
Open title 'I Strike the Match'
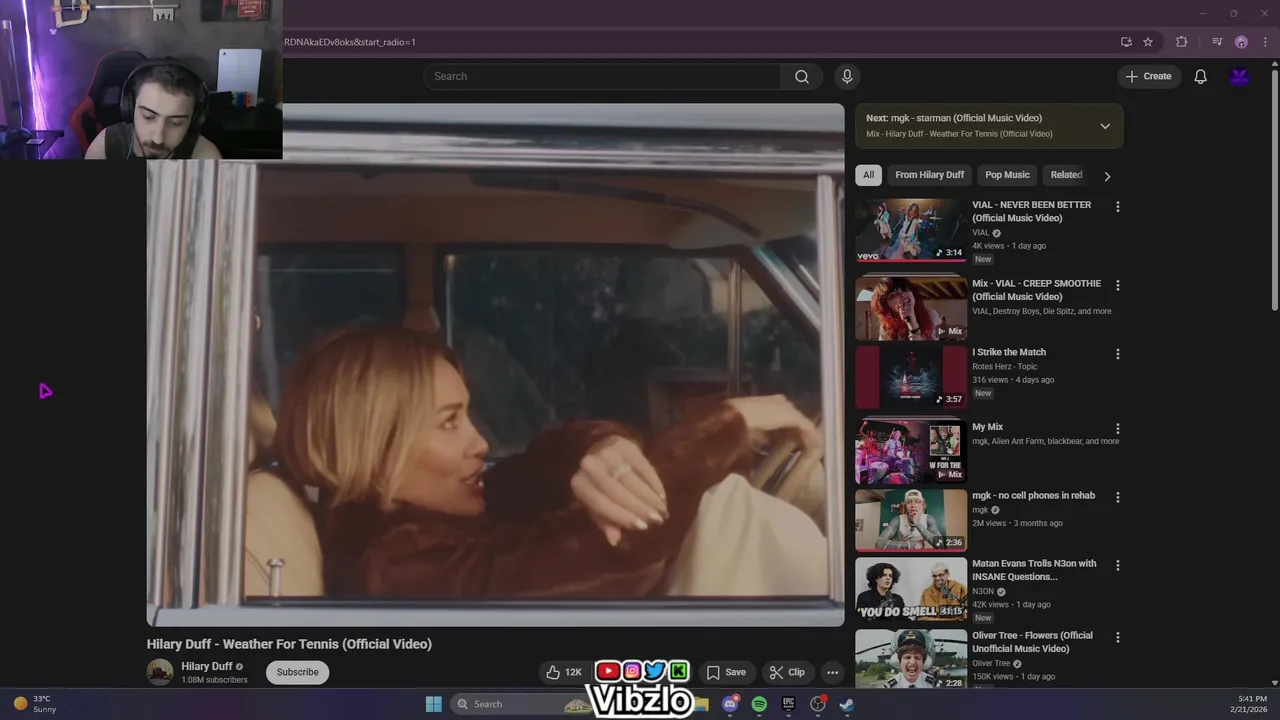point(1009,352)
